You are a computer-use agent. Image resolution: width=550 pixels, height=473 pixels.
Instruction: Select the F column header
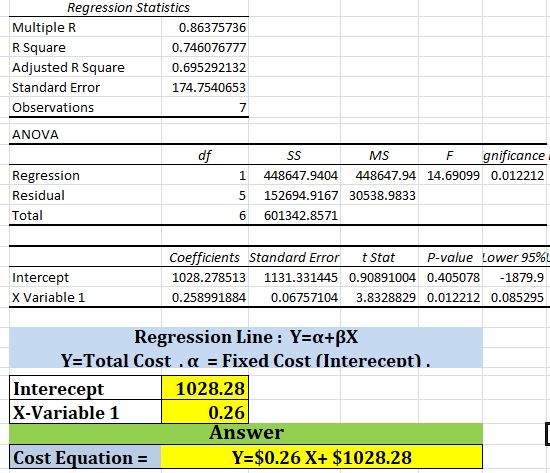[450, 155]
